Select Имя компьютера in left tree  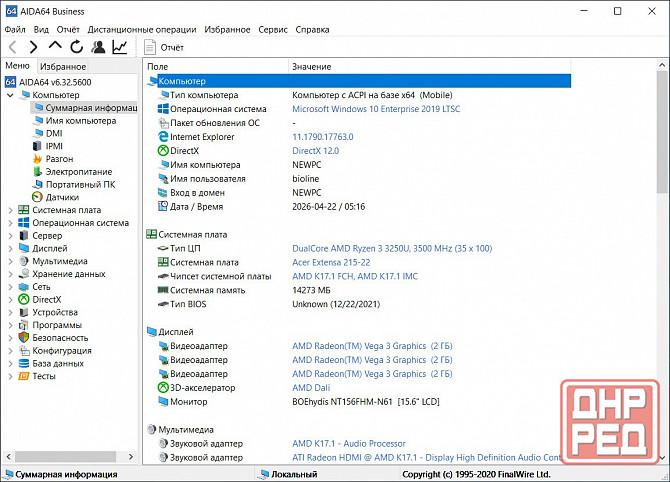(x=81, y=121)
